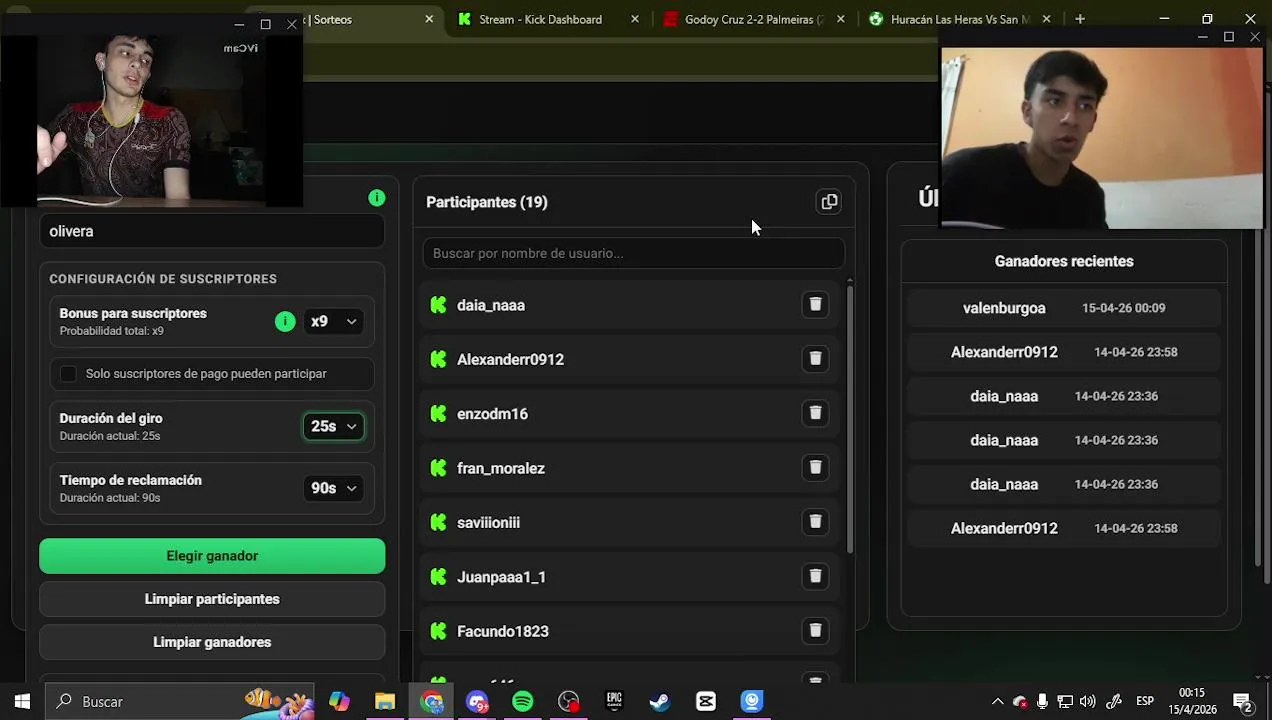Click Kick logo next to daia_naaa
This screenshot has width=1272, height=720.
click(x=438, y=305)
